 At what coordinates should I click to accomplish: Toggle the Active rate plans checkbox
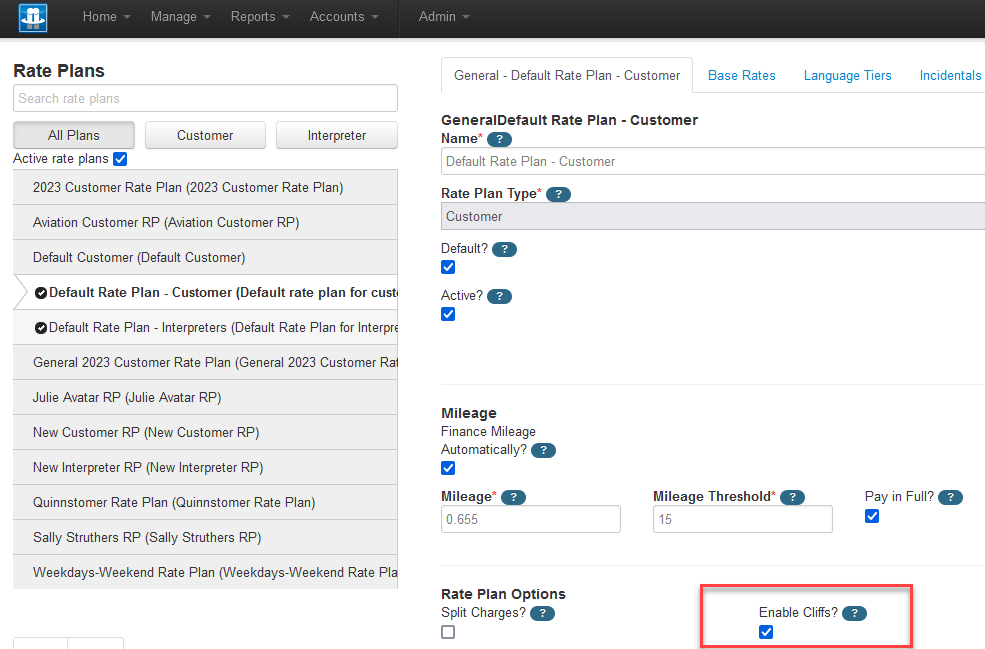(x=120, y=159)
